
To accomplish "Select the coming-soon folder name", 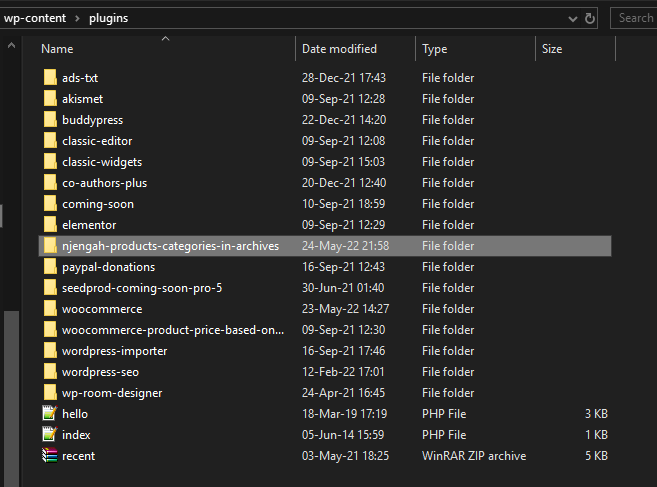I will coord(98,204).
